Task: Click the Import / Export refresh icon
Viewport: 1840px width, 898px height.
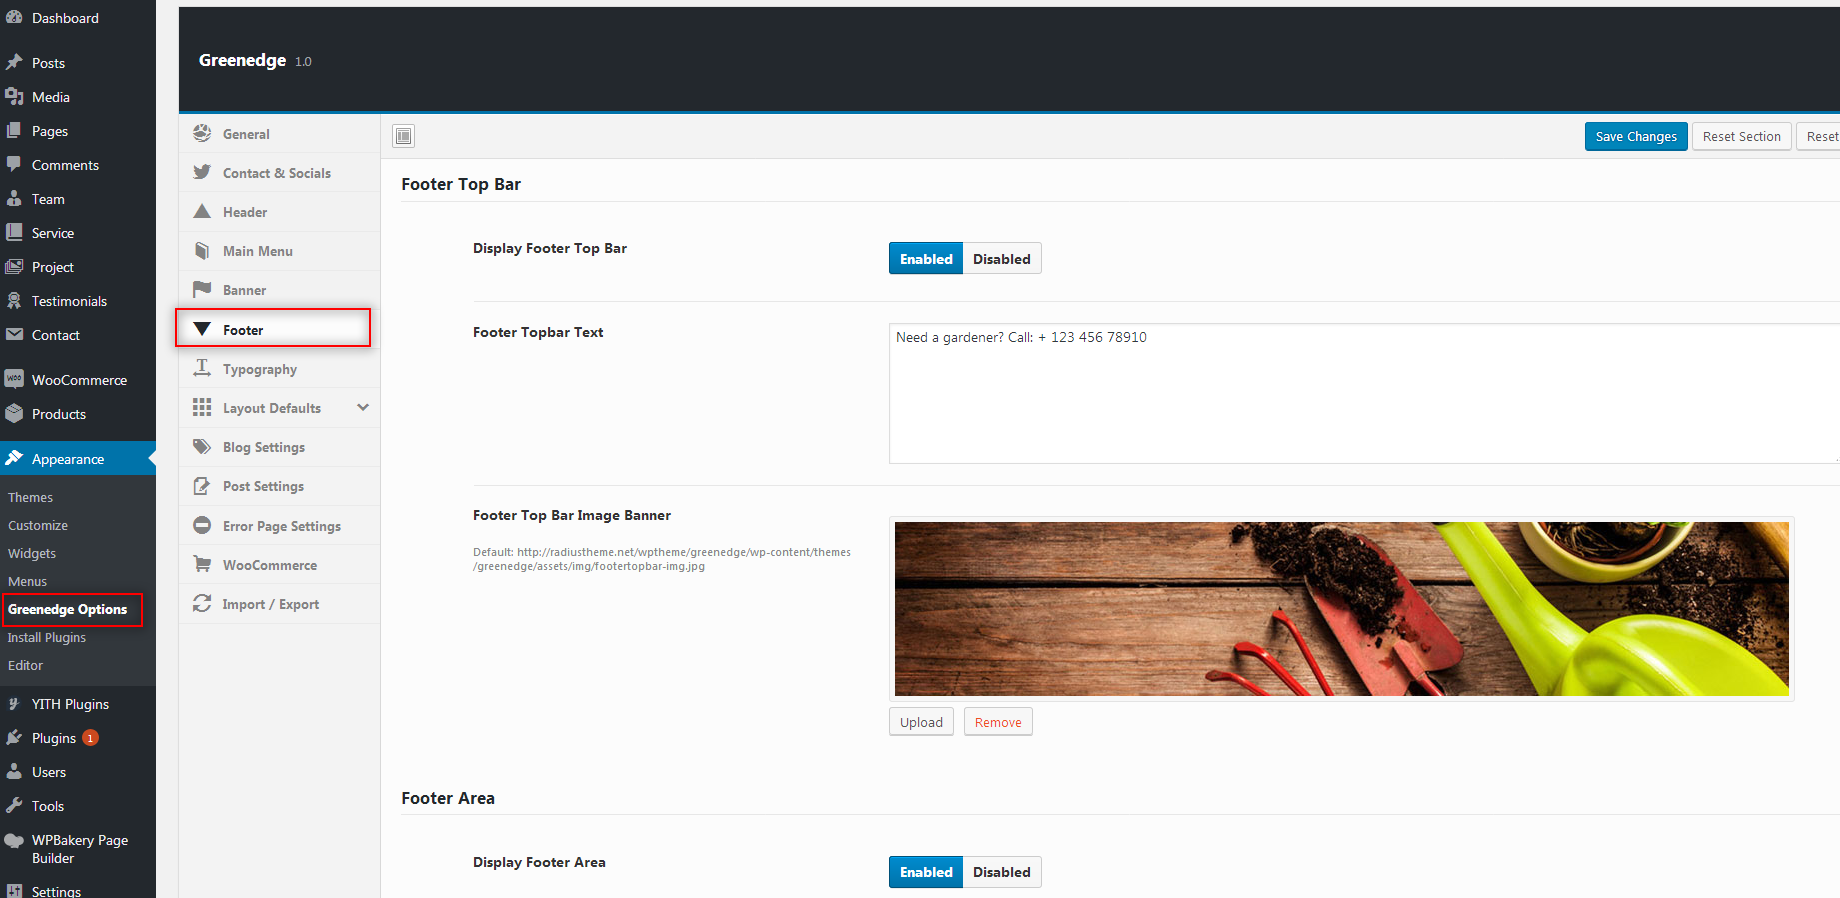Action: (202, 603)
